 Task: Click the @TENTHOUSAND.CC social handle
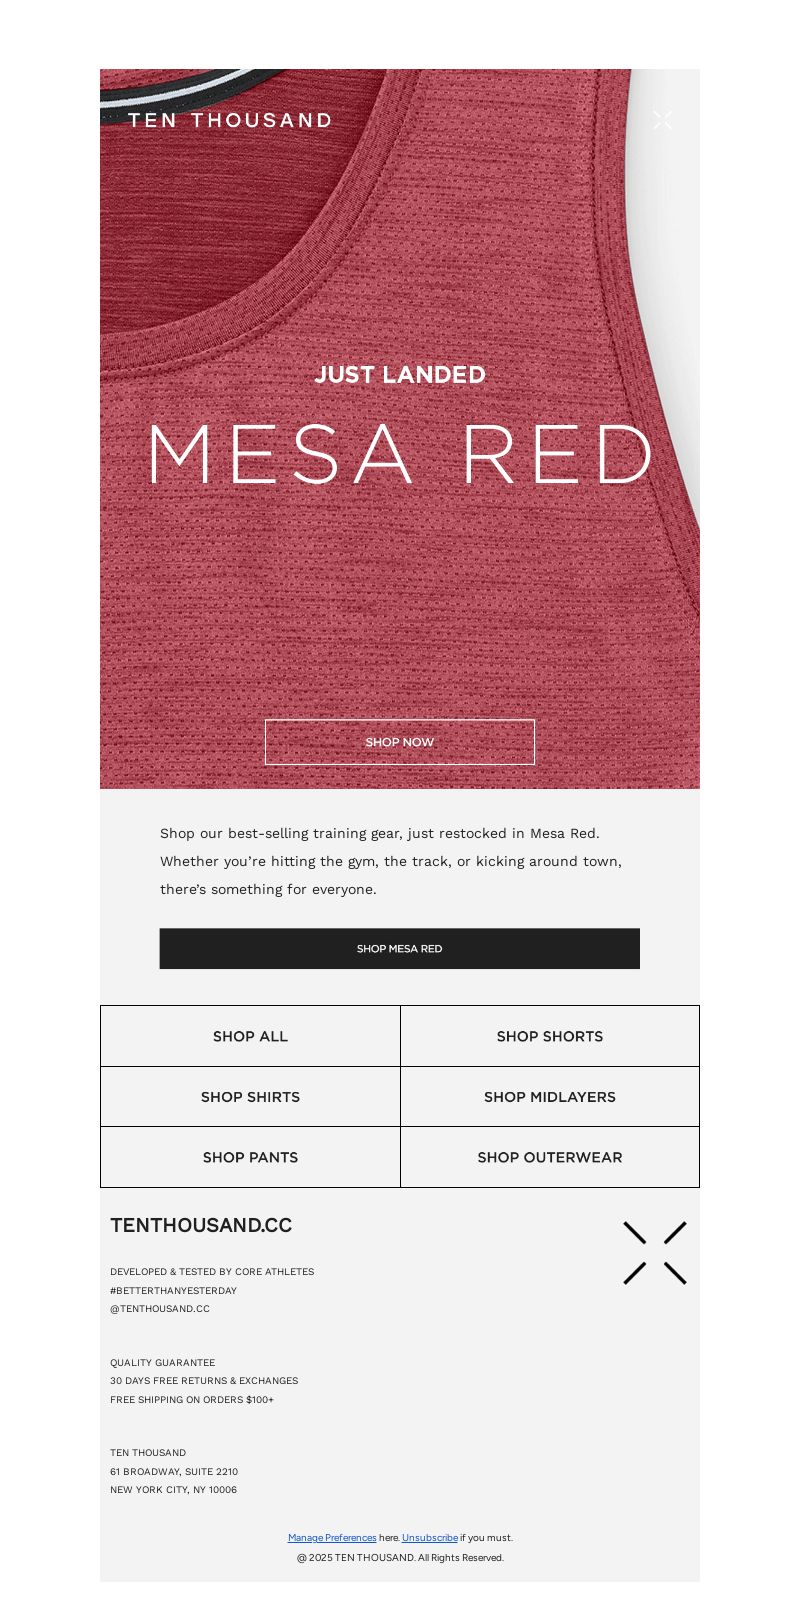pyautogui.click(x=160, y=1308)
